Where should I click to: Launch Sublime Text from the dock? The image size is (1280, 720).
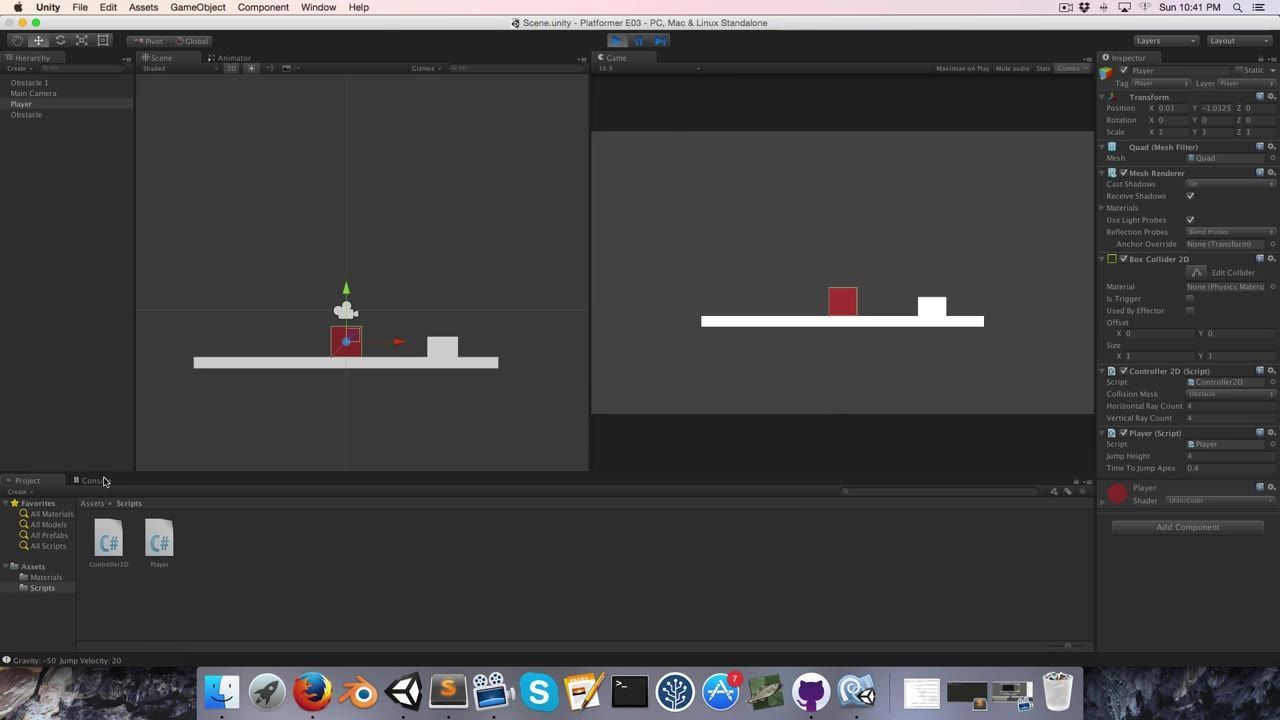pyautogui.click(x=448, y=691)
